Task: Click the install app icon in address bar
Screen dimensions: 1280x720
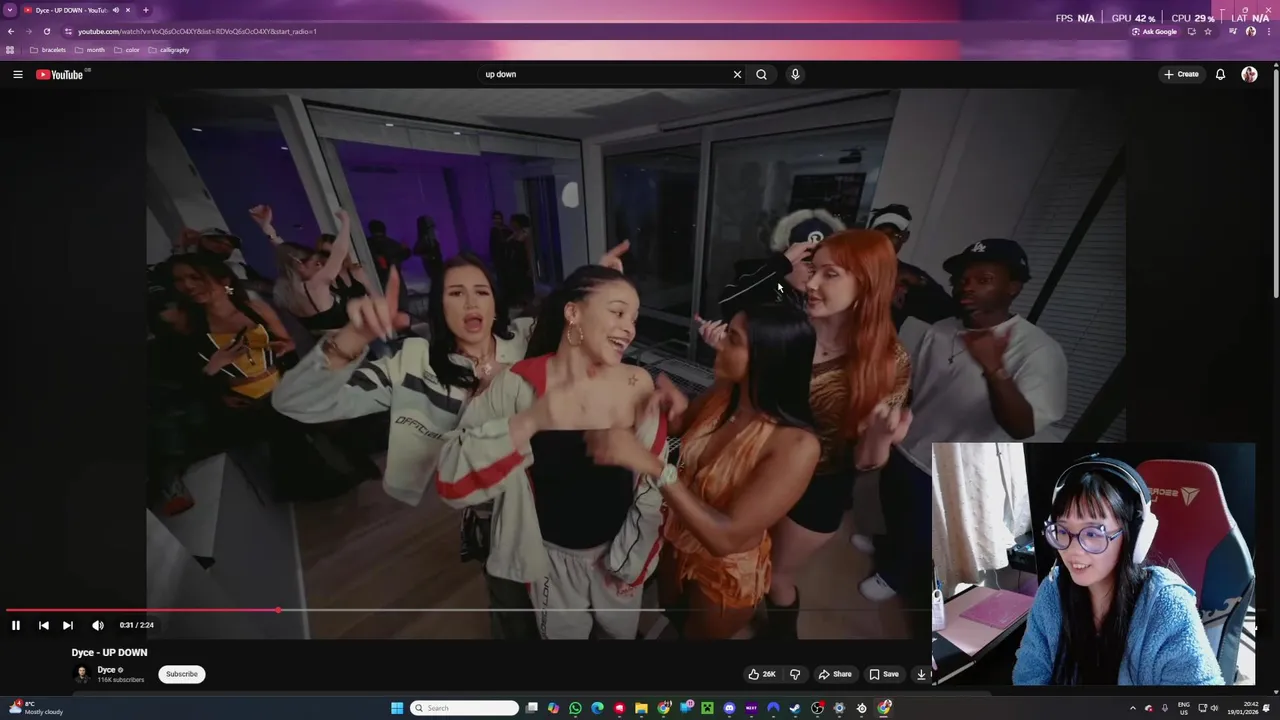Action: pyautogui.click(x=1192, y=31)
